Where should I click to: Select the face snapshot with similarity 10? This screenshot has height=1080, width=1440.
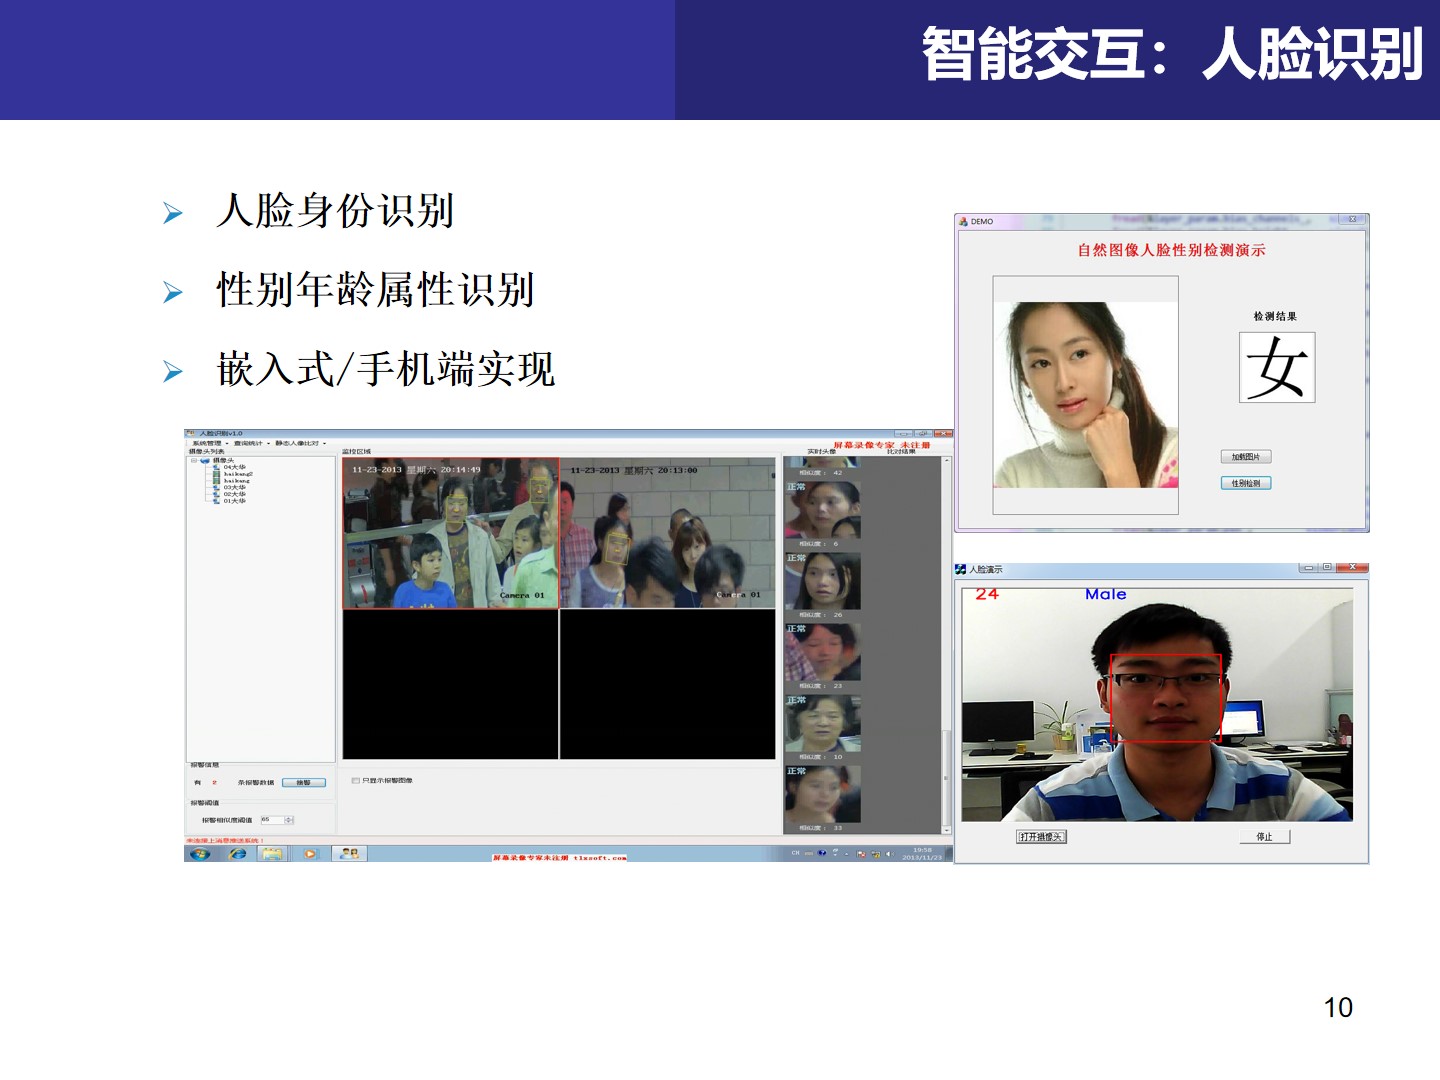point(822,723)
